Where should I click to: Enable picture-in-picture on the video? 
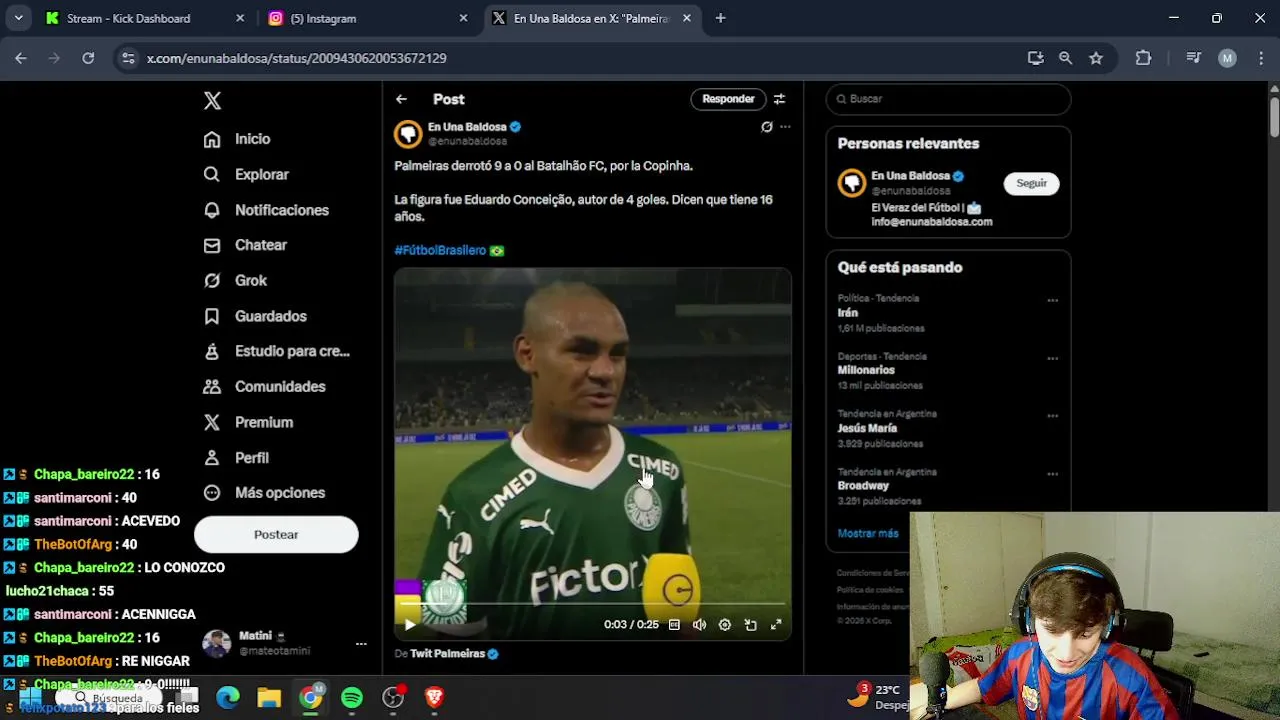pyautogui.click(x=750, y=624)
